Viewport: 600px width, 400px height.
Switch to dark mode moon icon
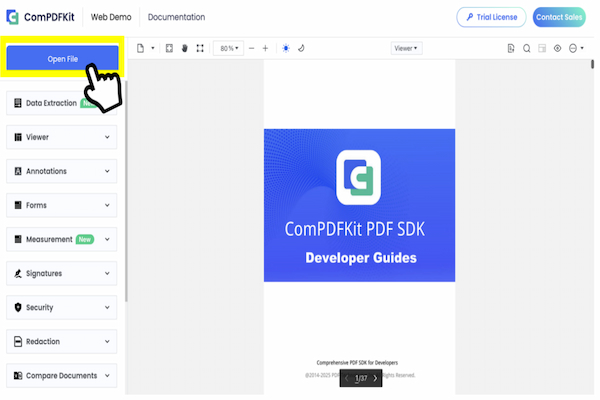[301, 48]
